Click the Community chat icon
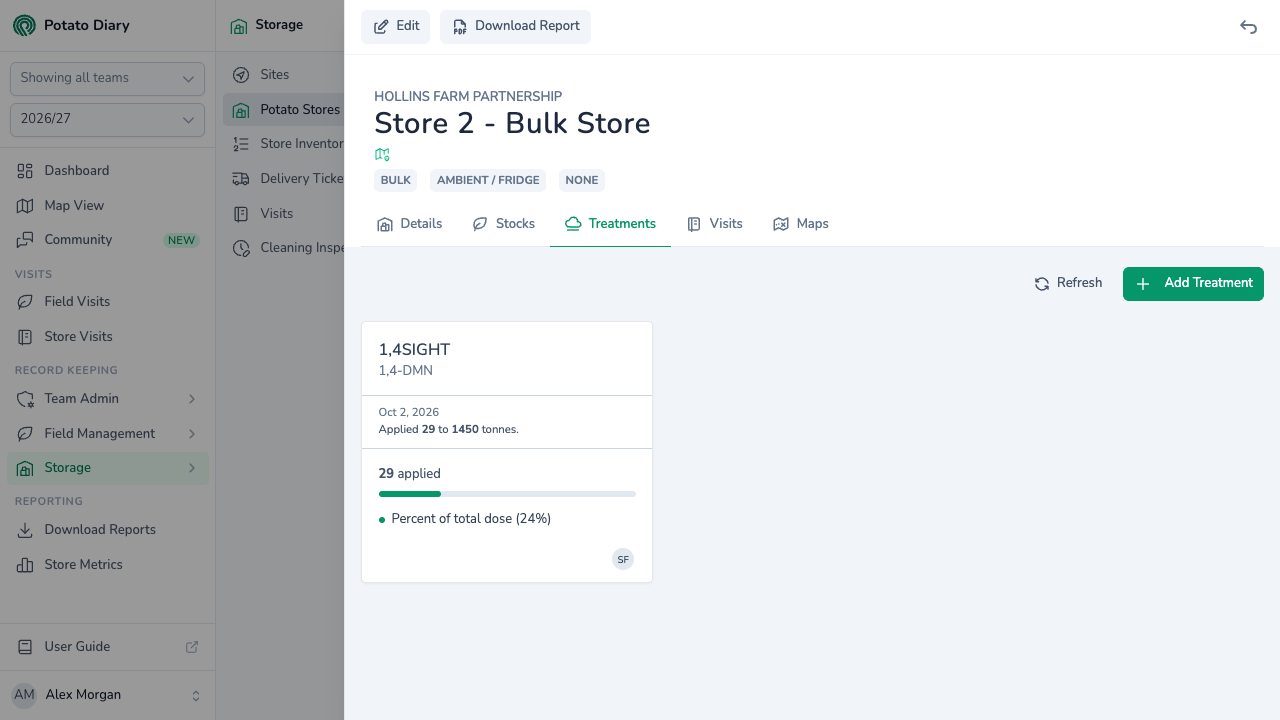Viewport: 1280px width, 720px height. pyautogui.click(x=25, y=240)
